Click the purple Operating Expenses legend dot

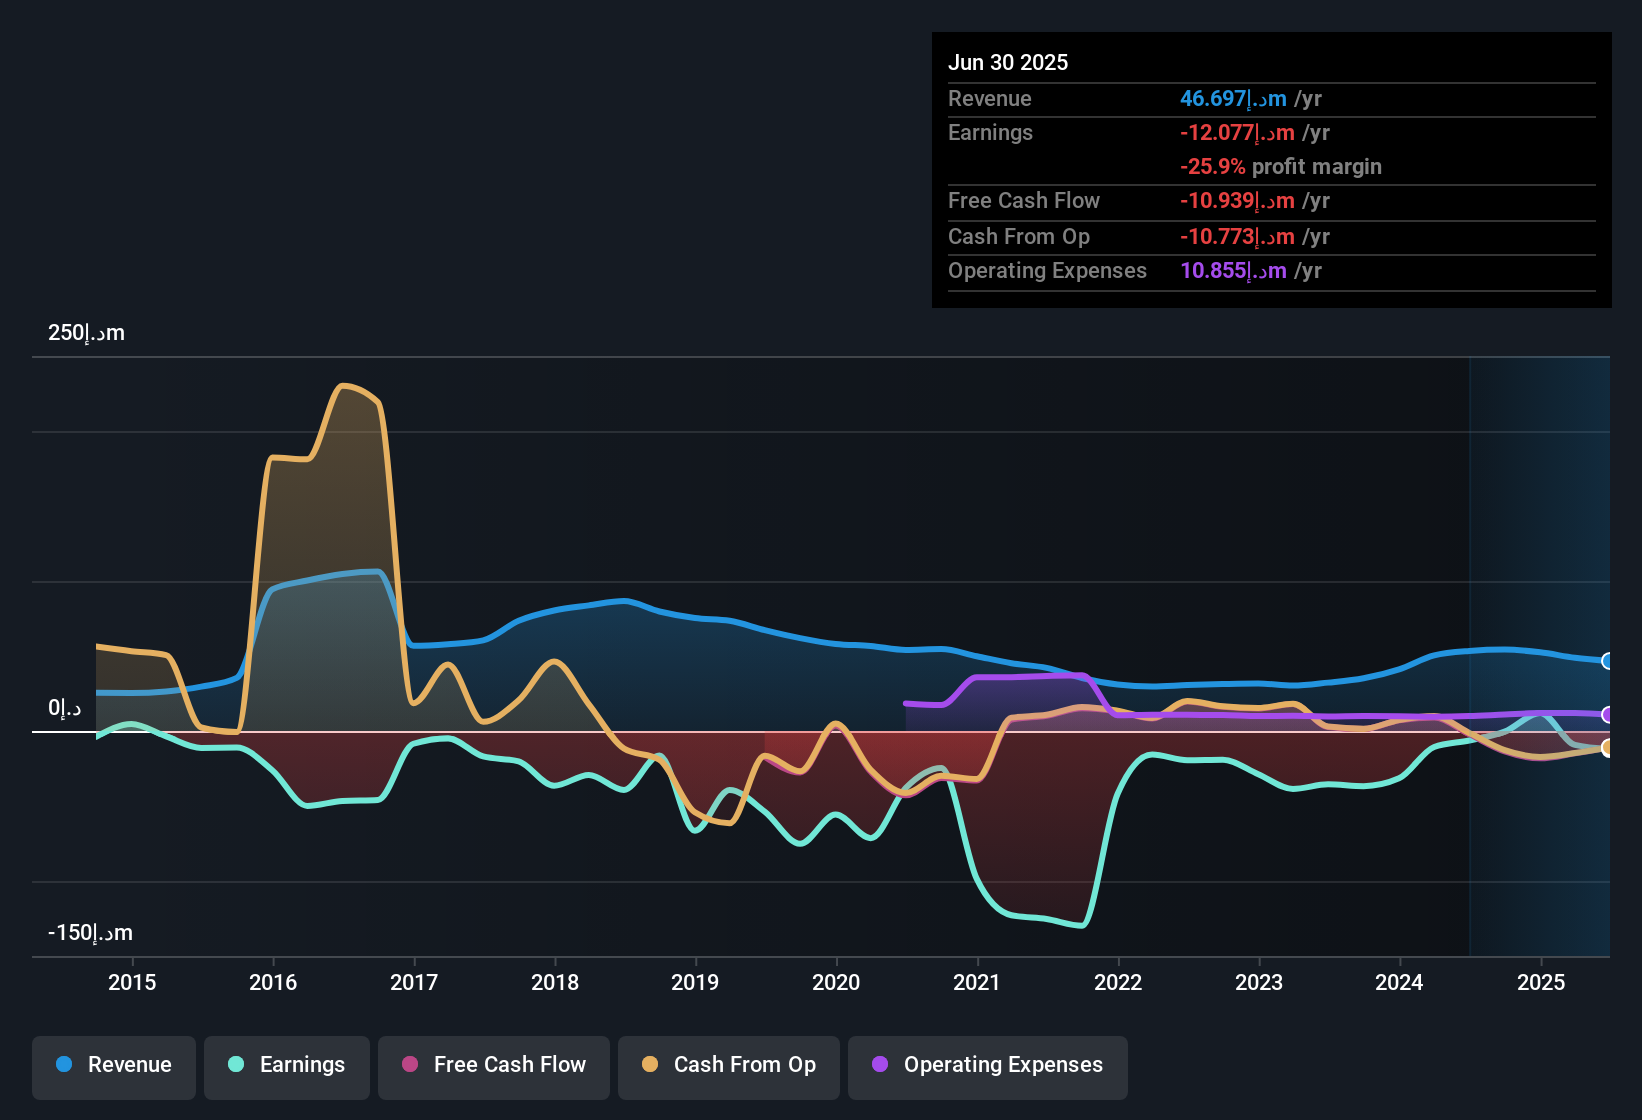(879, 1065)
